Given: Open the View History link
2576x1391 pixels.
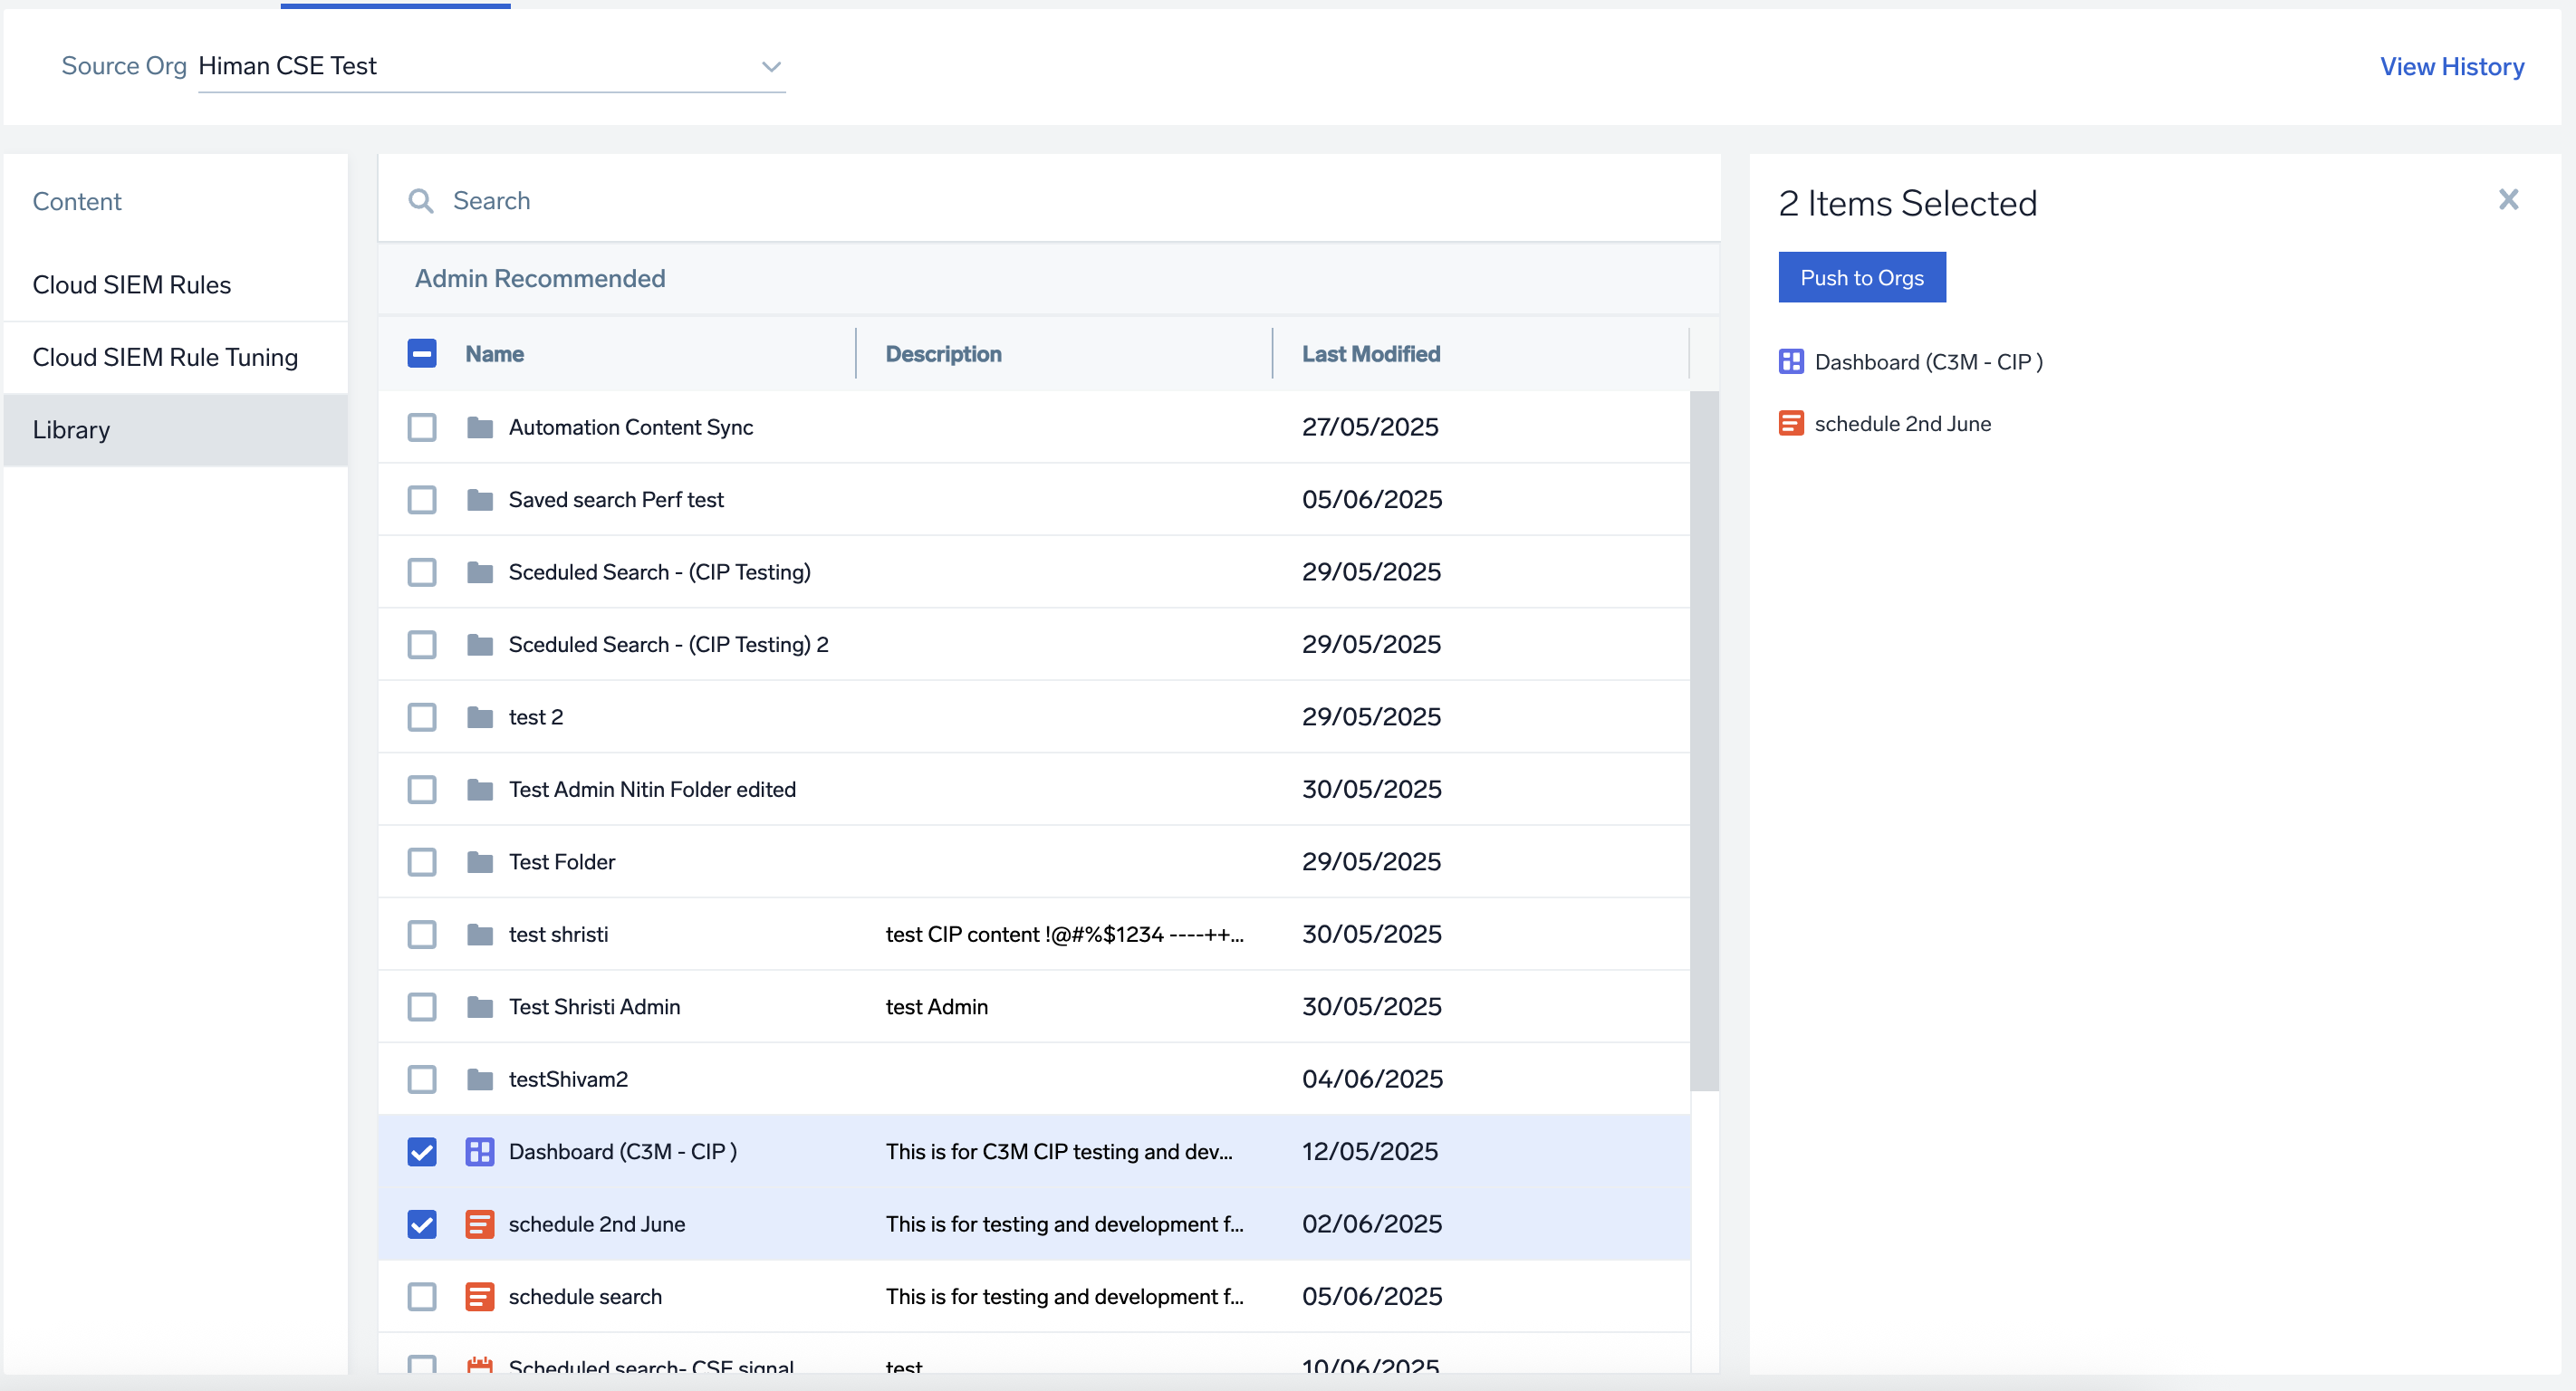Looking at the screenshot, I should pos(2451,67).
